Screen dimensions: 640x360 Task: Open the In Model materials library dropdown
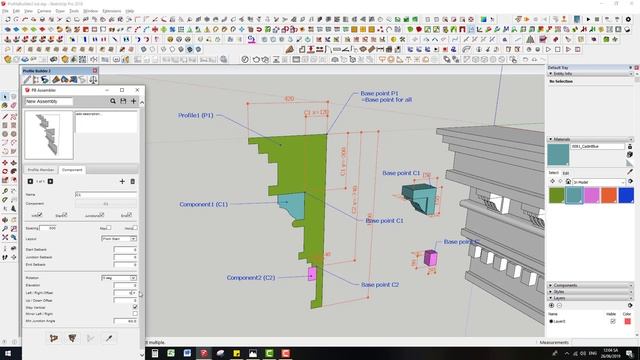tap(599, 182)
